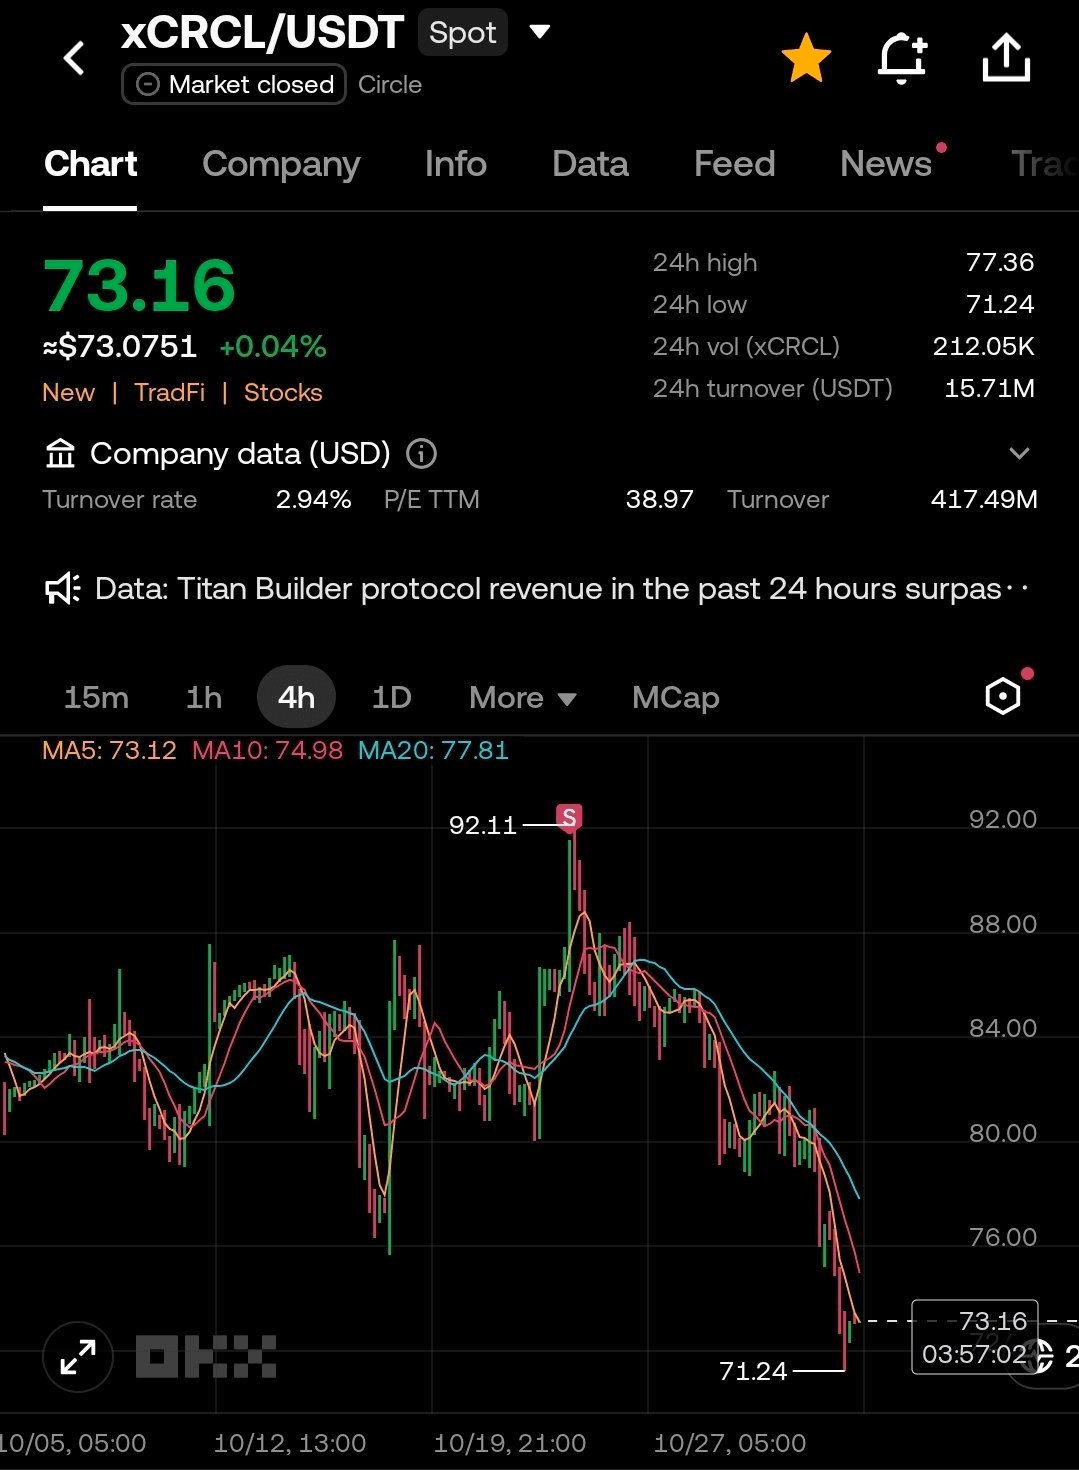1079x1470 pixels.
Task: Tap the announcement megaphone icon
Action: 62,589
